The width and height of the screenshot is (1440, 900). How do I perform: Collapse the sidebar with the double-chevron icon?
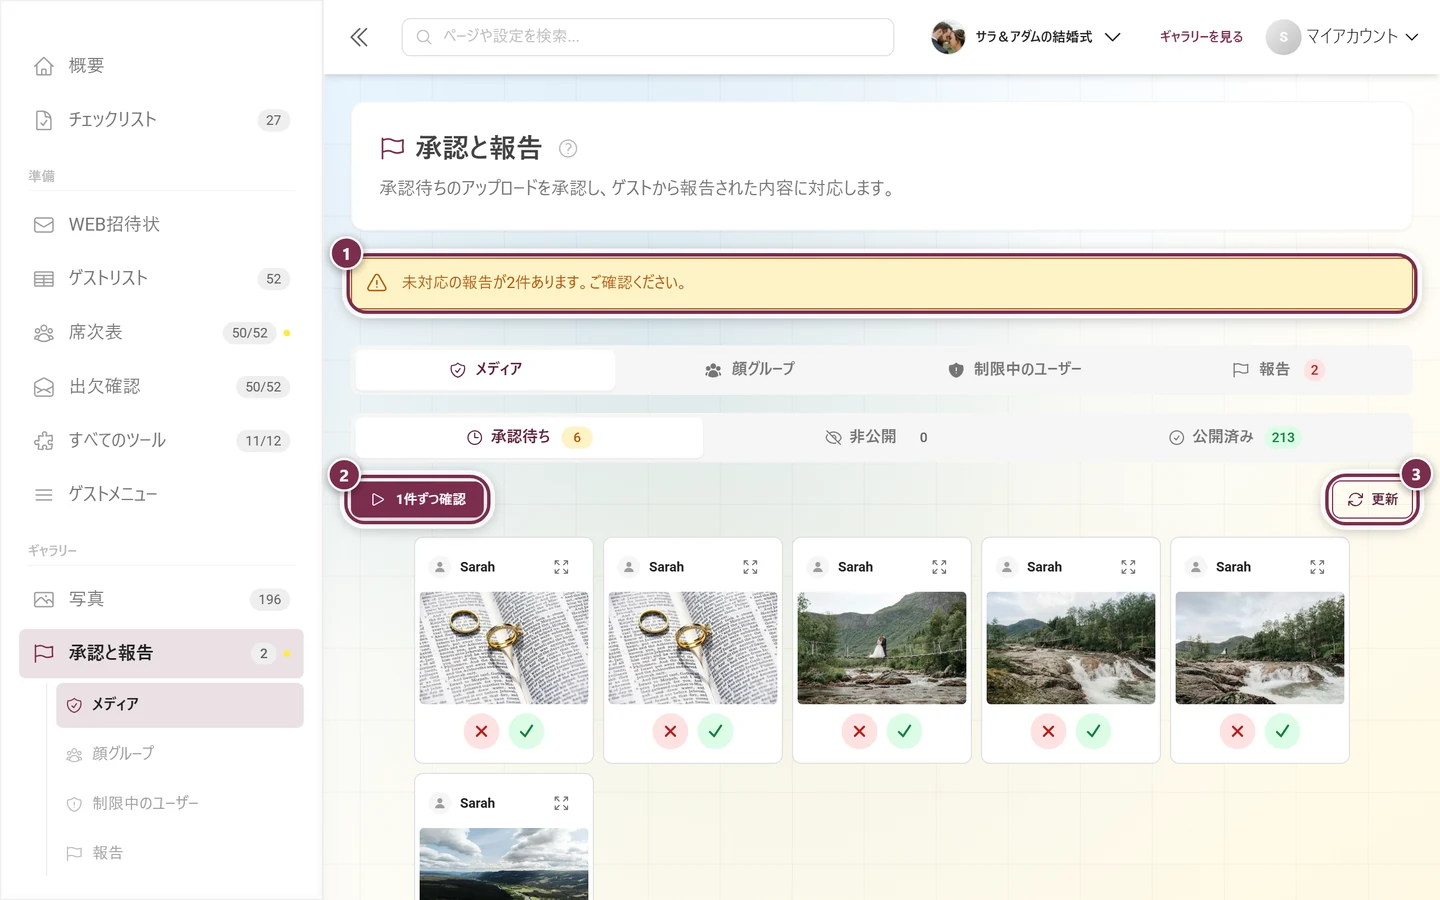point(359,37)
